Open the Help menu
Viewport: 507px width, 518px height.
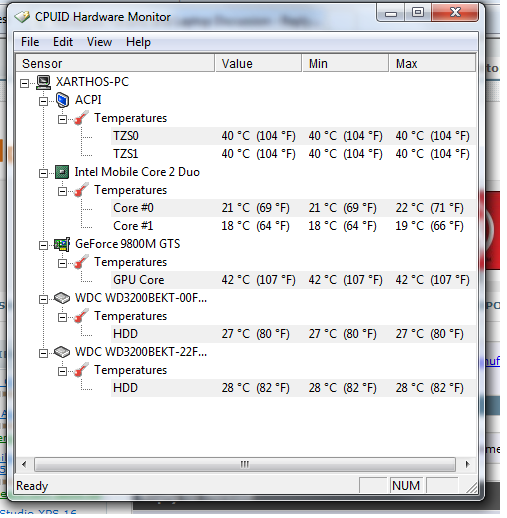pyautogui.click(x=138, y=42)
